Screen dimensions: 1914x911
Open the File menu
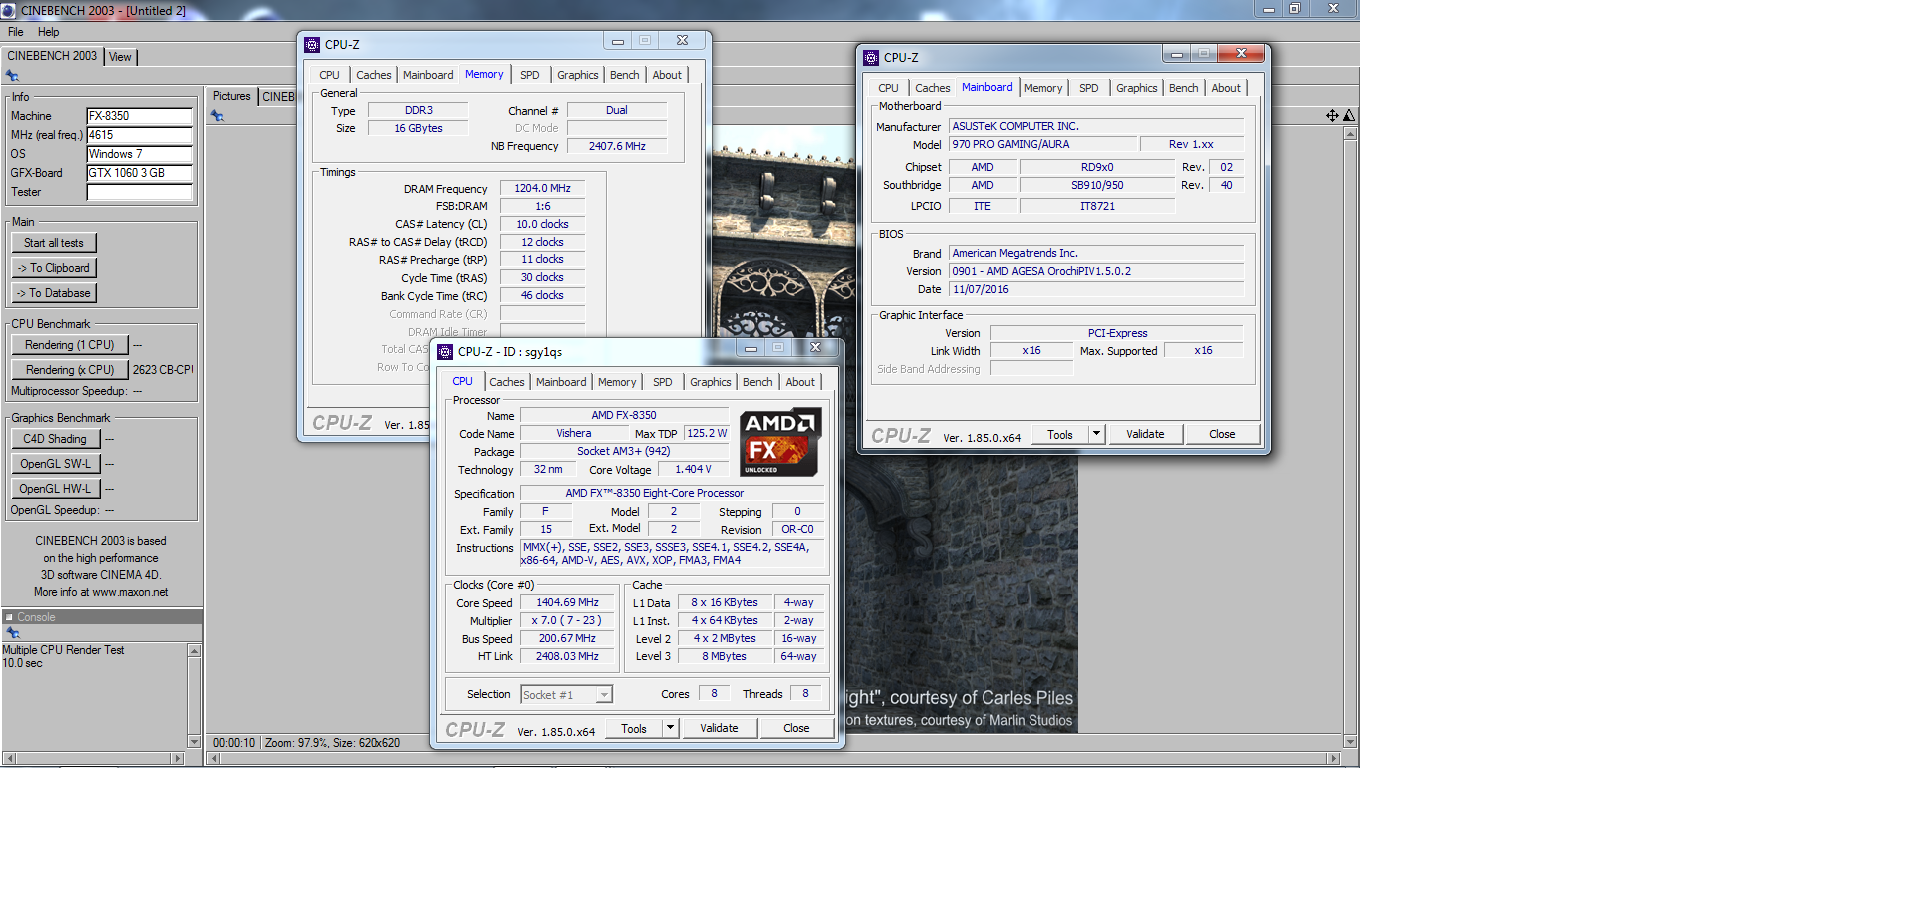[16, 32]
